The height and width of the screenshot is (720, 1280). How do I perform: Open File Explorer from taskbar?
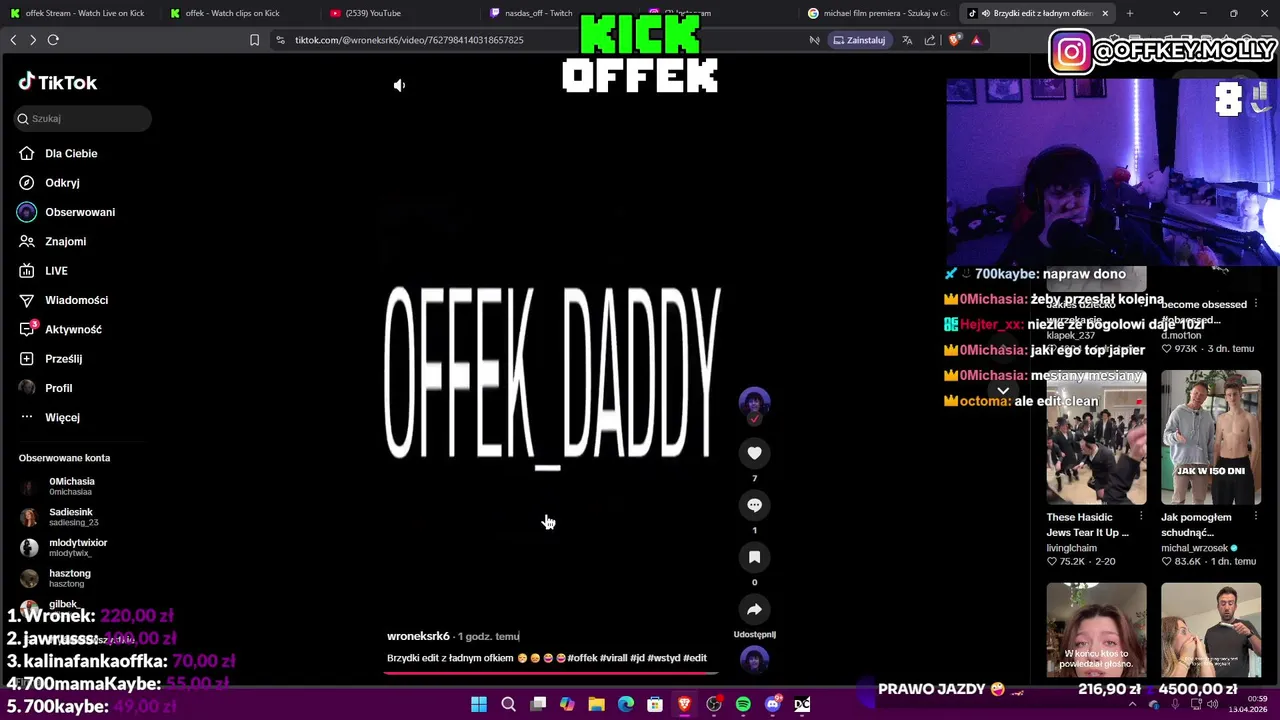pyautogui.click(x=596, y=704)
